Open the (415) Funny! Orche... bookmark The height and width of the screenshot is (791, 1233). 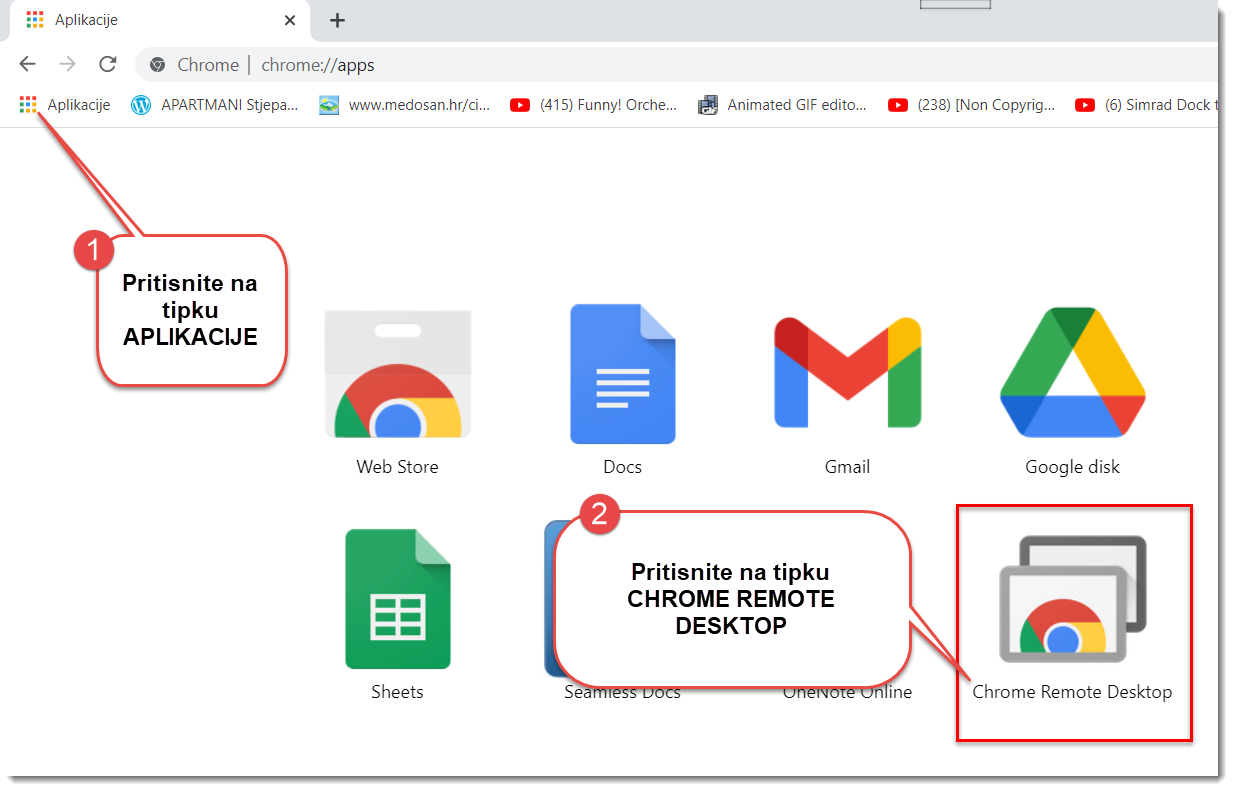(594, 105)
